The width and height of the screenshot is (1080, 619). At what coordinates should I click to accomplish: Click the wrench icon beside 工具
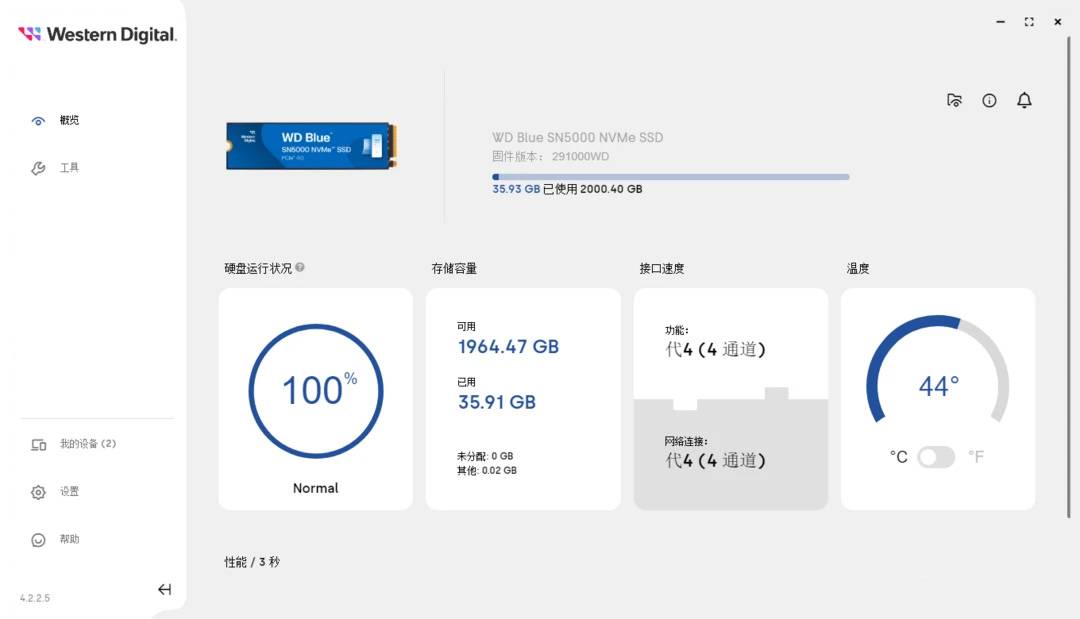click(38, 169)
